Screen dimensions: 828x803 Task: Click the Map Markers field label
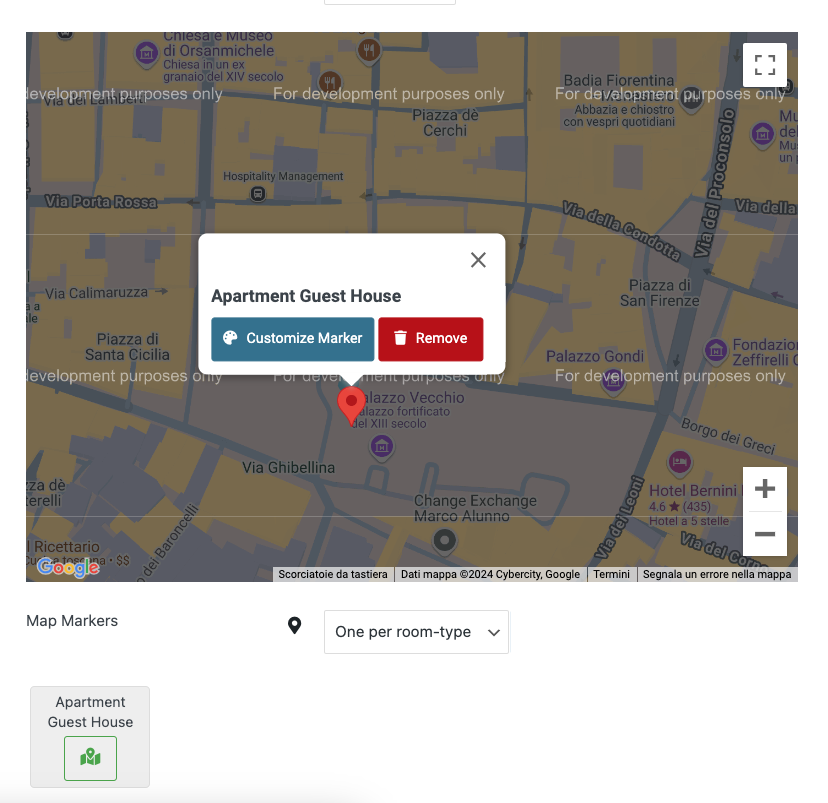[72, 621]
